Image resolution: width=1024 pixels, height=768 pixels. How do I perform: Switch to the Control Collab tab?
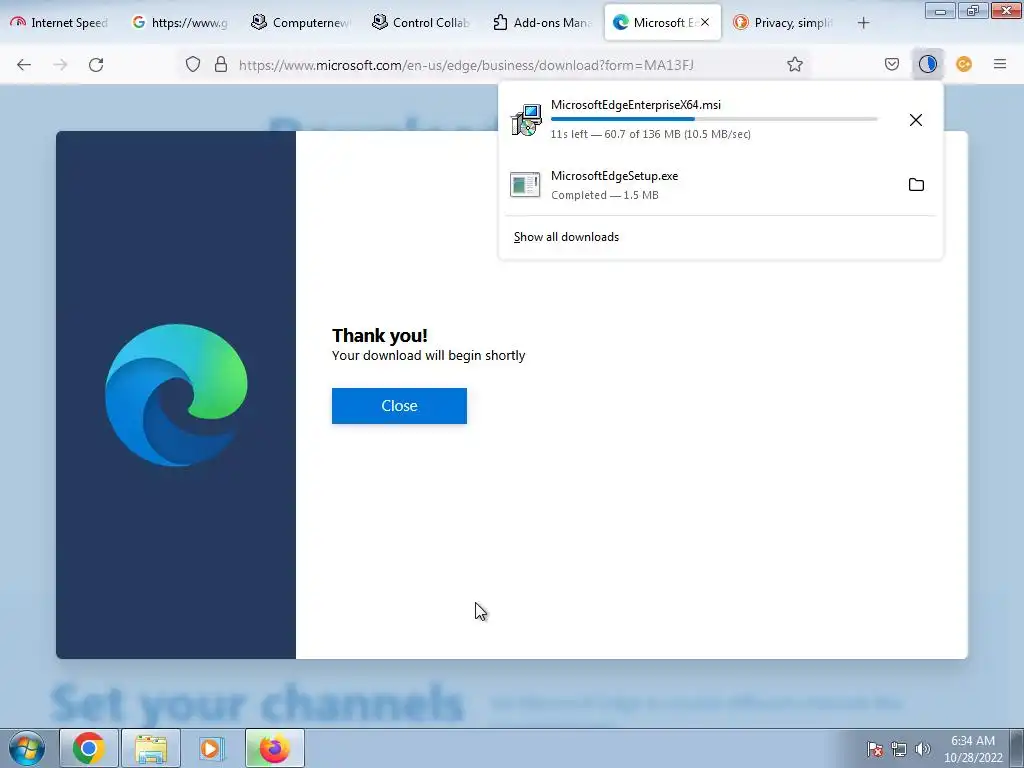click(x=421, y=22)
